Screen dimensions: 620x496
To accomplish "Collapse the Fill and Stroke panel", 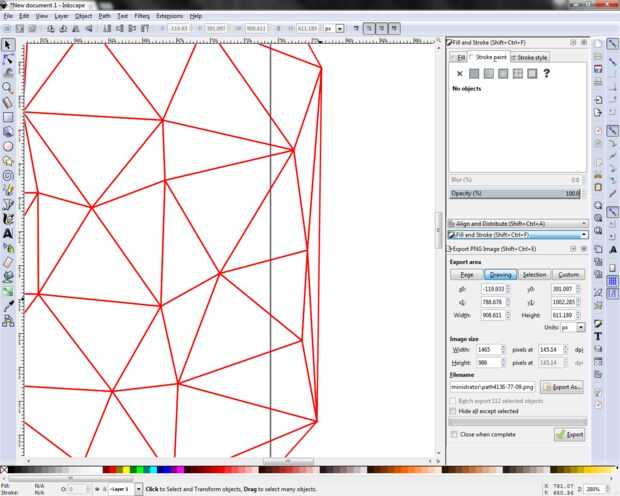I will pos(573,42).
